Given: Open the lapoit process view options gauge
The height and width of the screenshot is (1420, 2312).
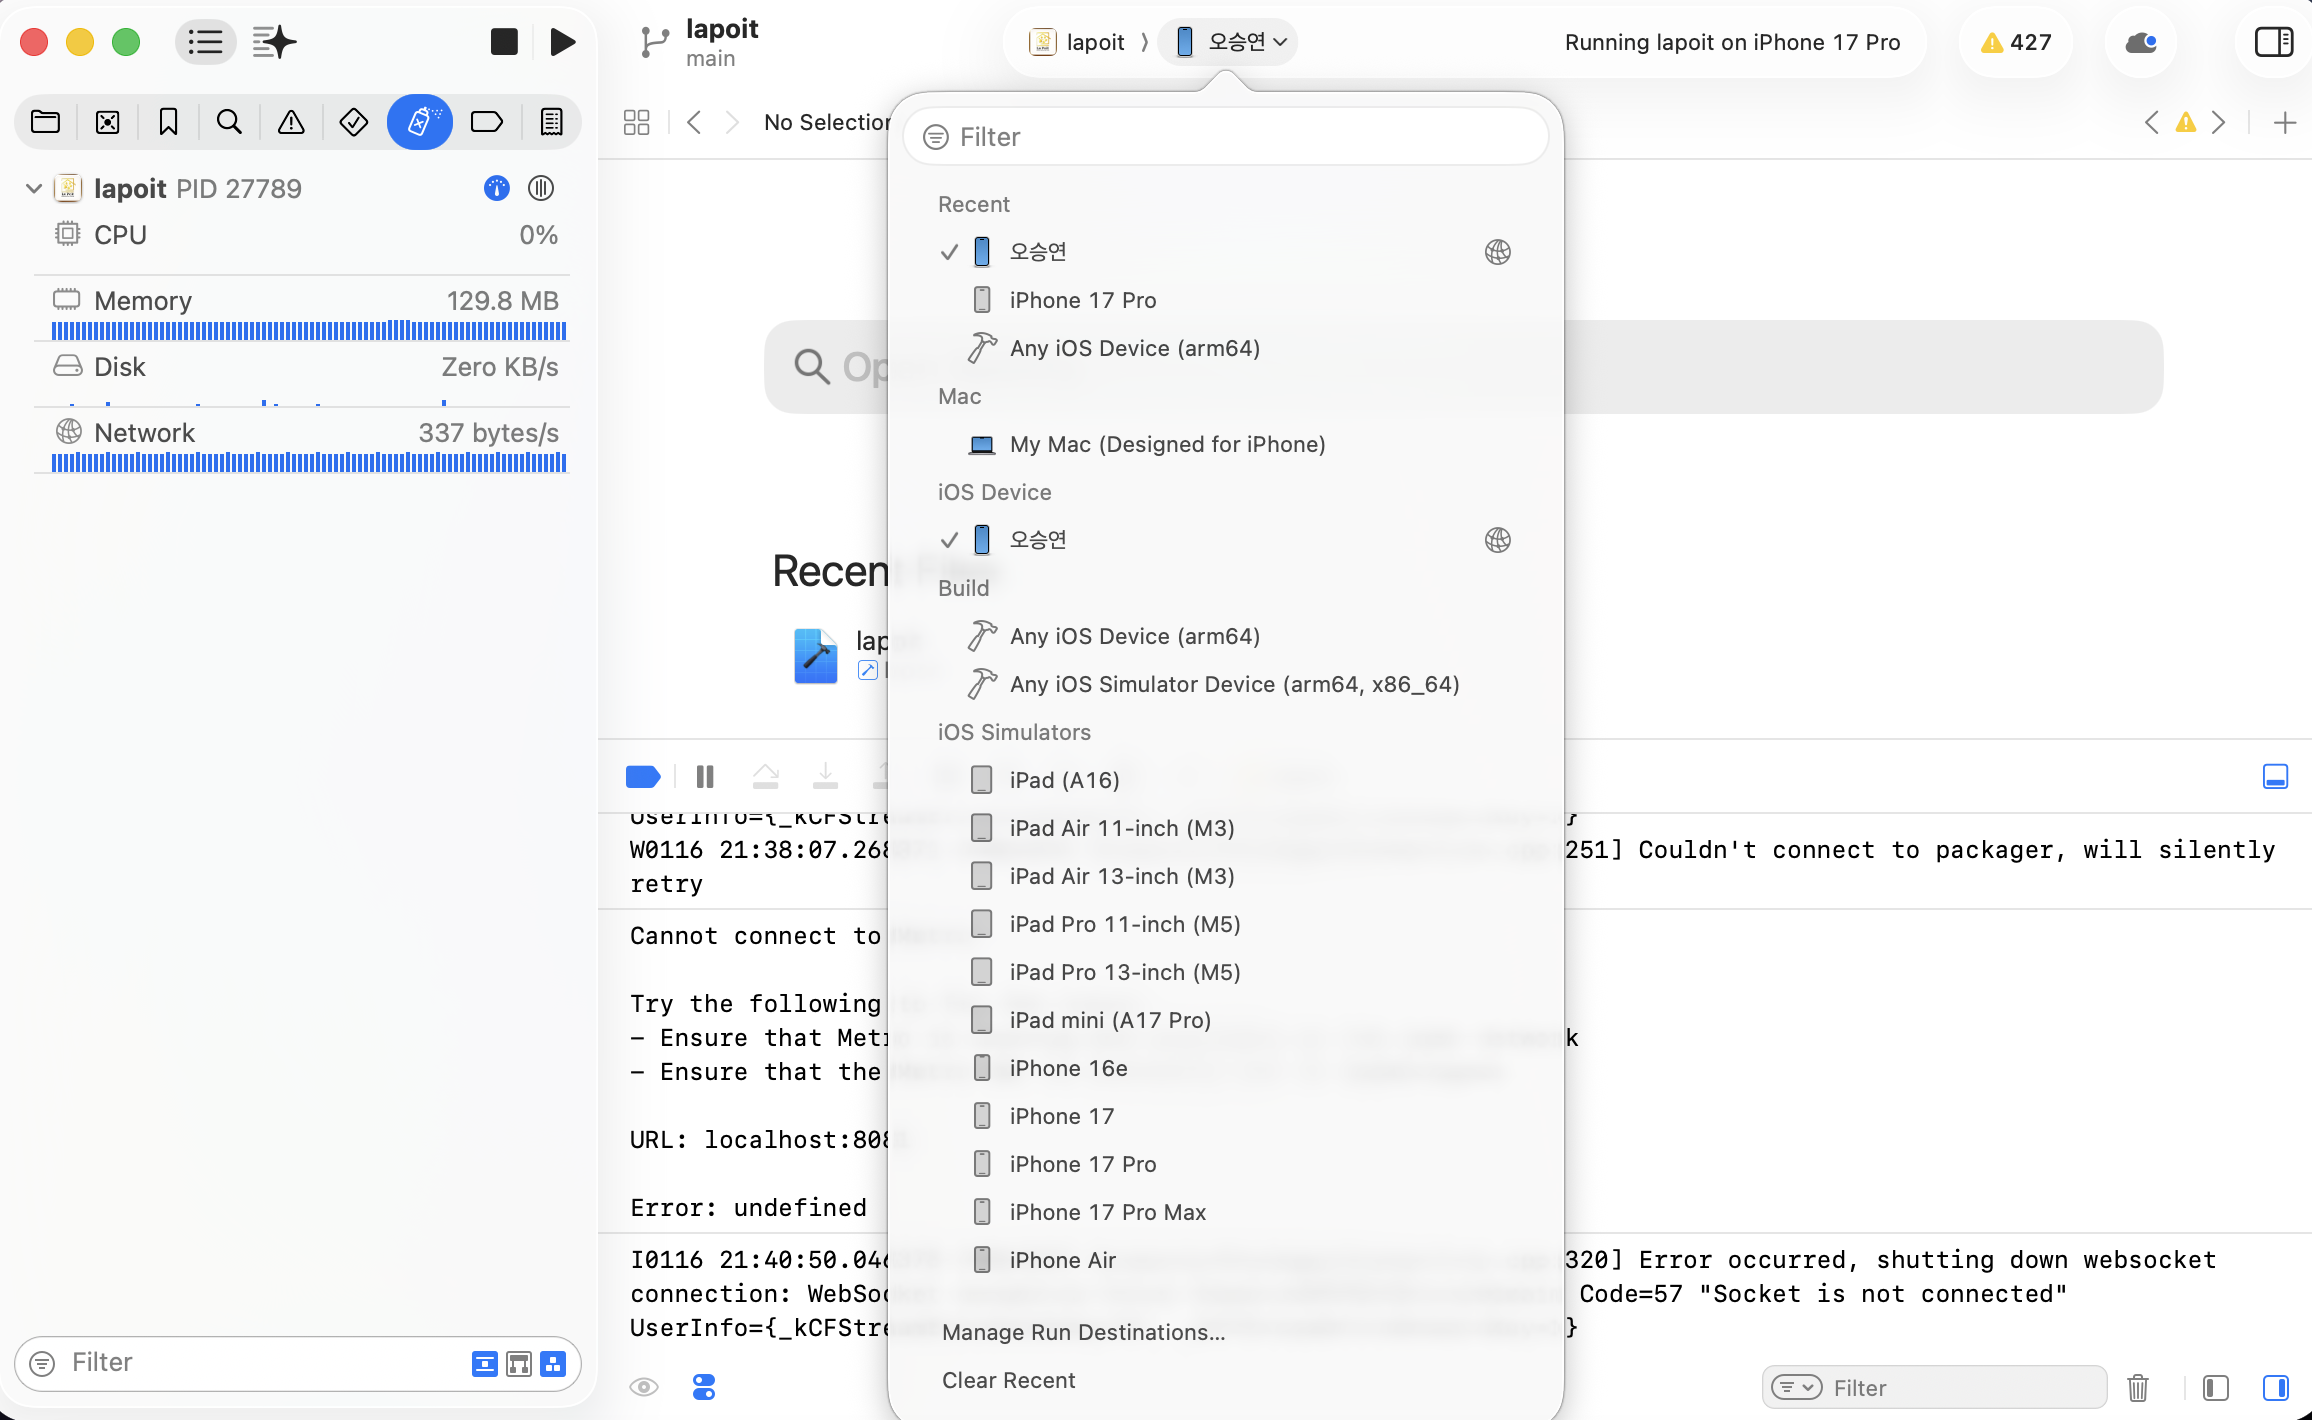Looking at the screenshot, I should [497, 188].
